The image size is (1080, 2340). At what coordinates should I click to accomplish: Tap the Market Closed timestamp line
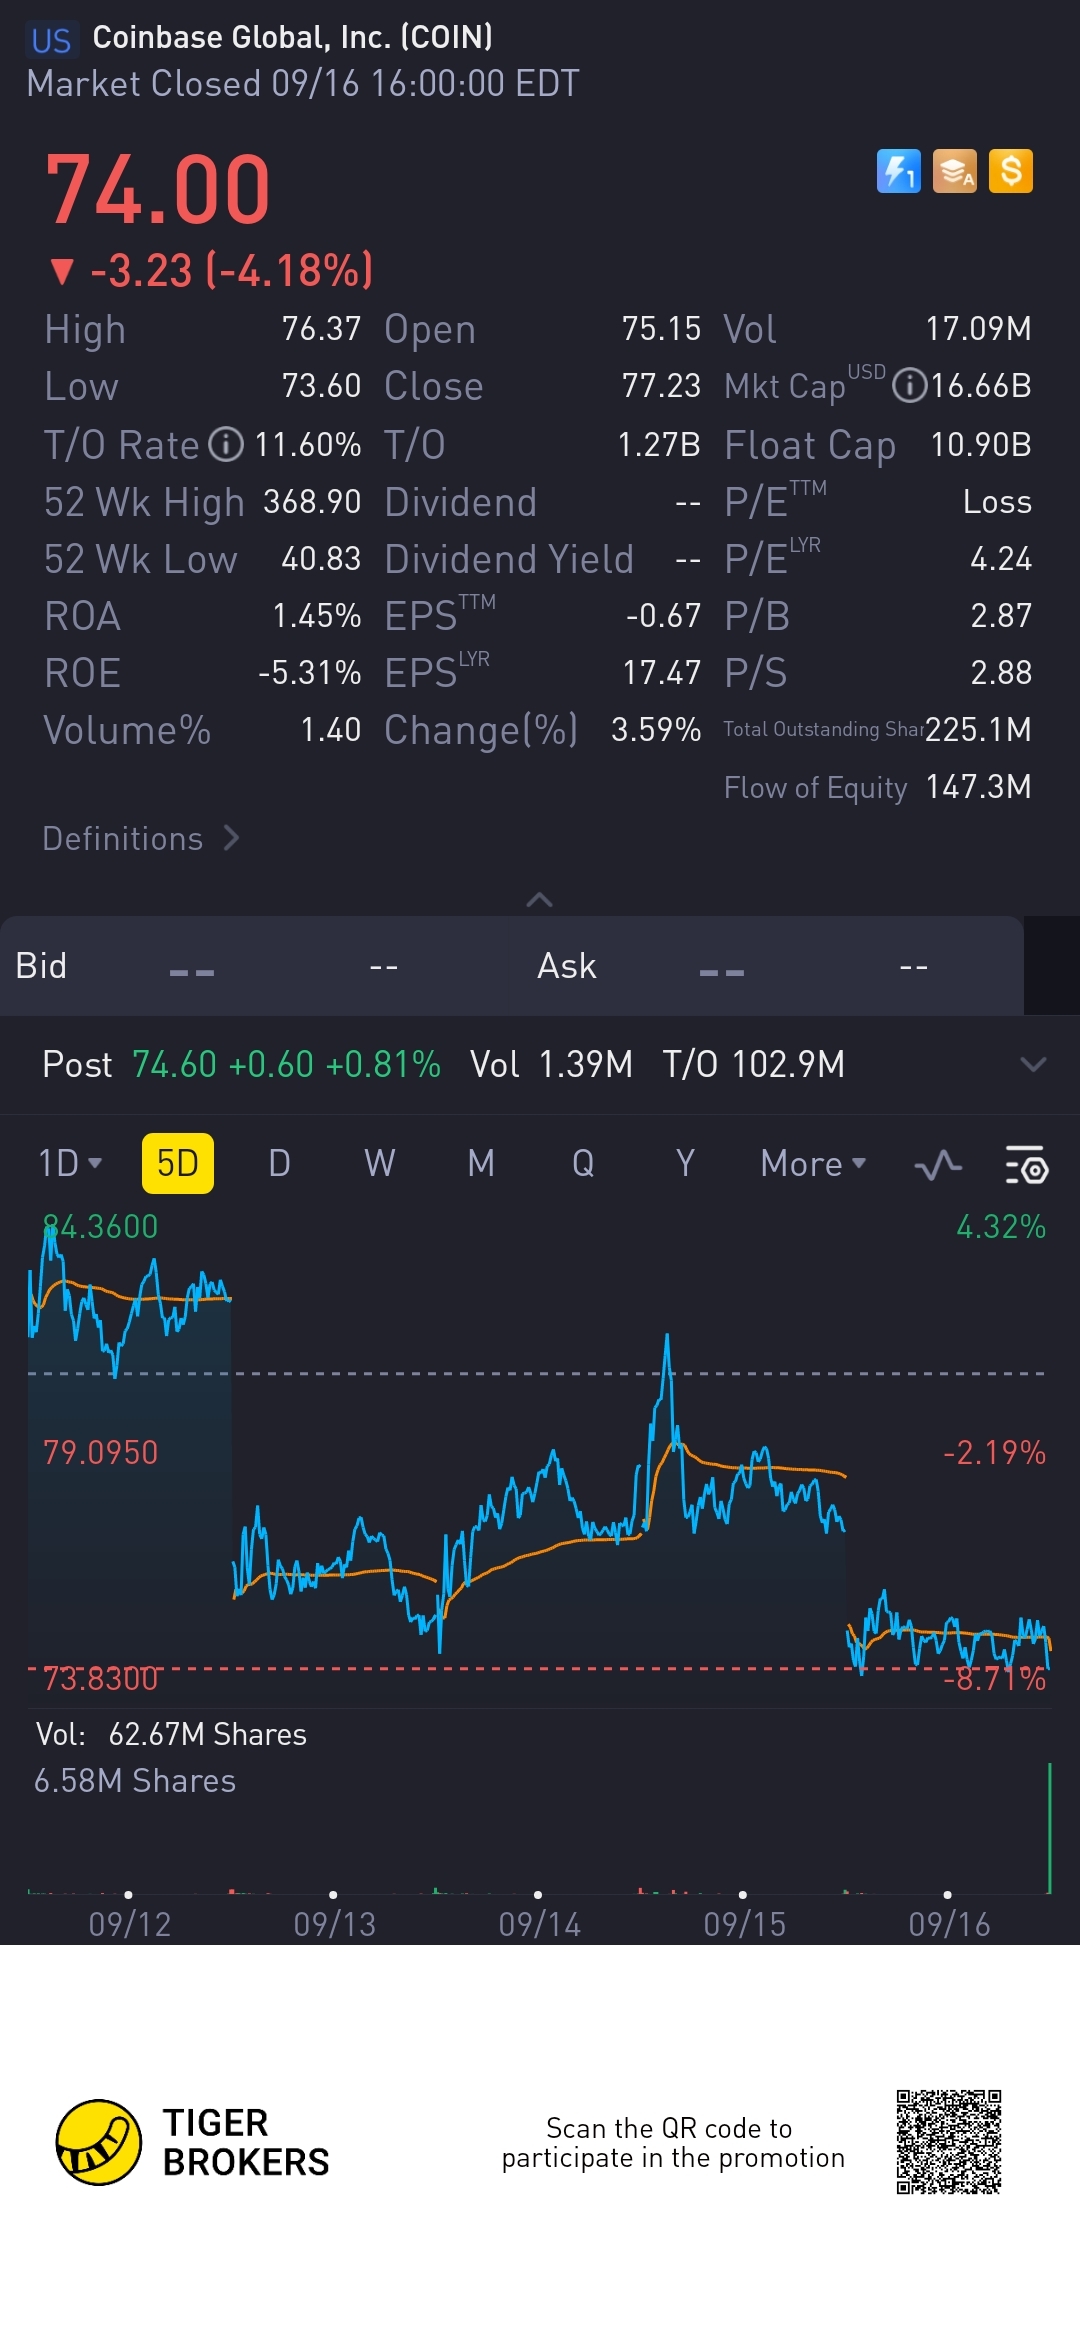coord(303,84)
